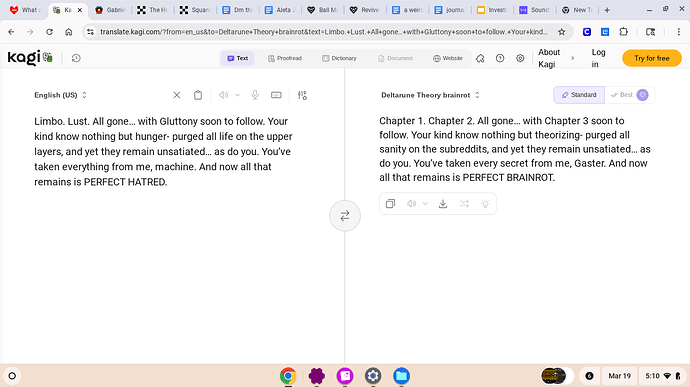This screenshot has width=690, height=387.
Task: Select Standard translation quality
Action: click(579, 95)
